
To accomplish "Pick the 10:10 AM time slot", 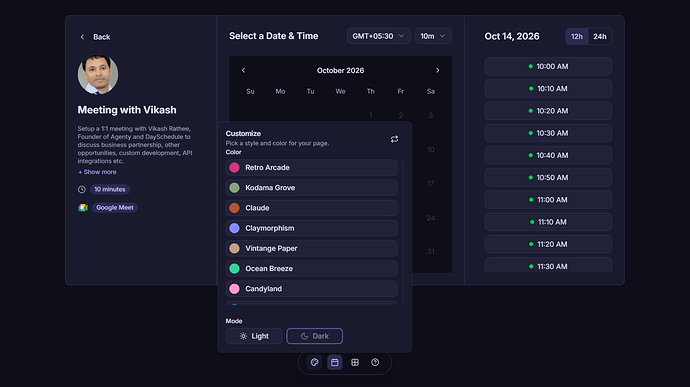I will (548, 88).
